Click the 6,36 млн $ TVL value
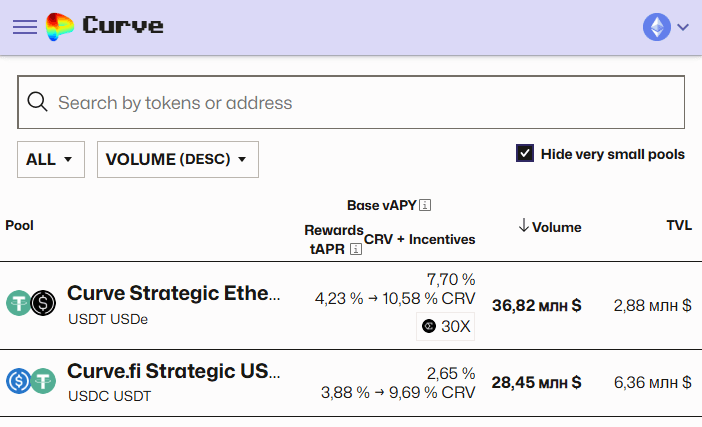This screenshot has width=702, height=427. coord(652,382)
